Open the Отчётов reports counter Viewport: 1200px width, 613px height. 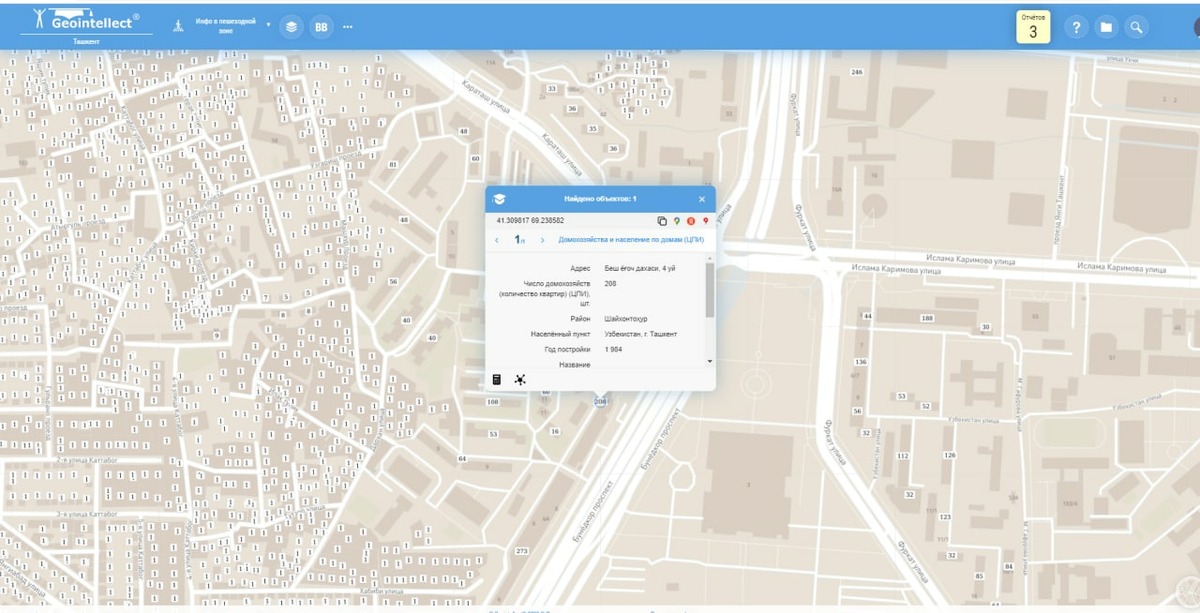[1033, 27]
